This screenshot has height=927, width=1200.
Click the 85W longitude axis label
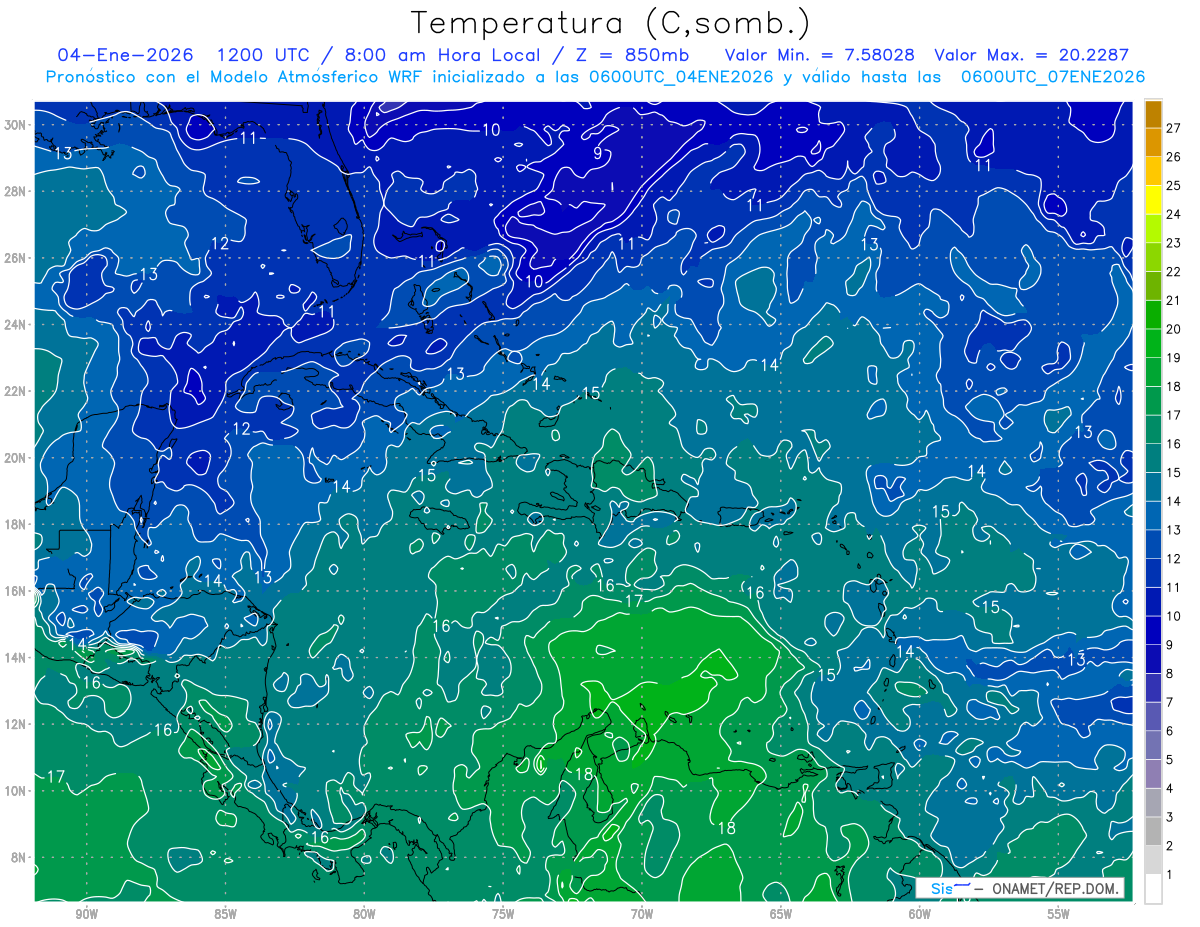[225, 914]
